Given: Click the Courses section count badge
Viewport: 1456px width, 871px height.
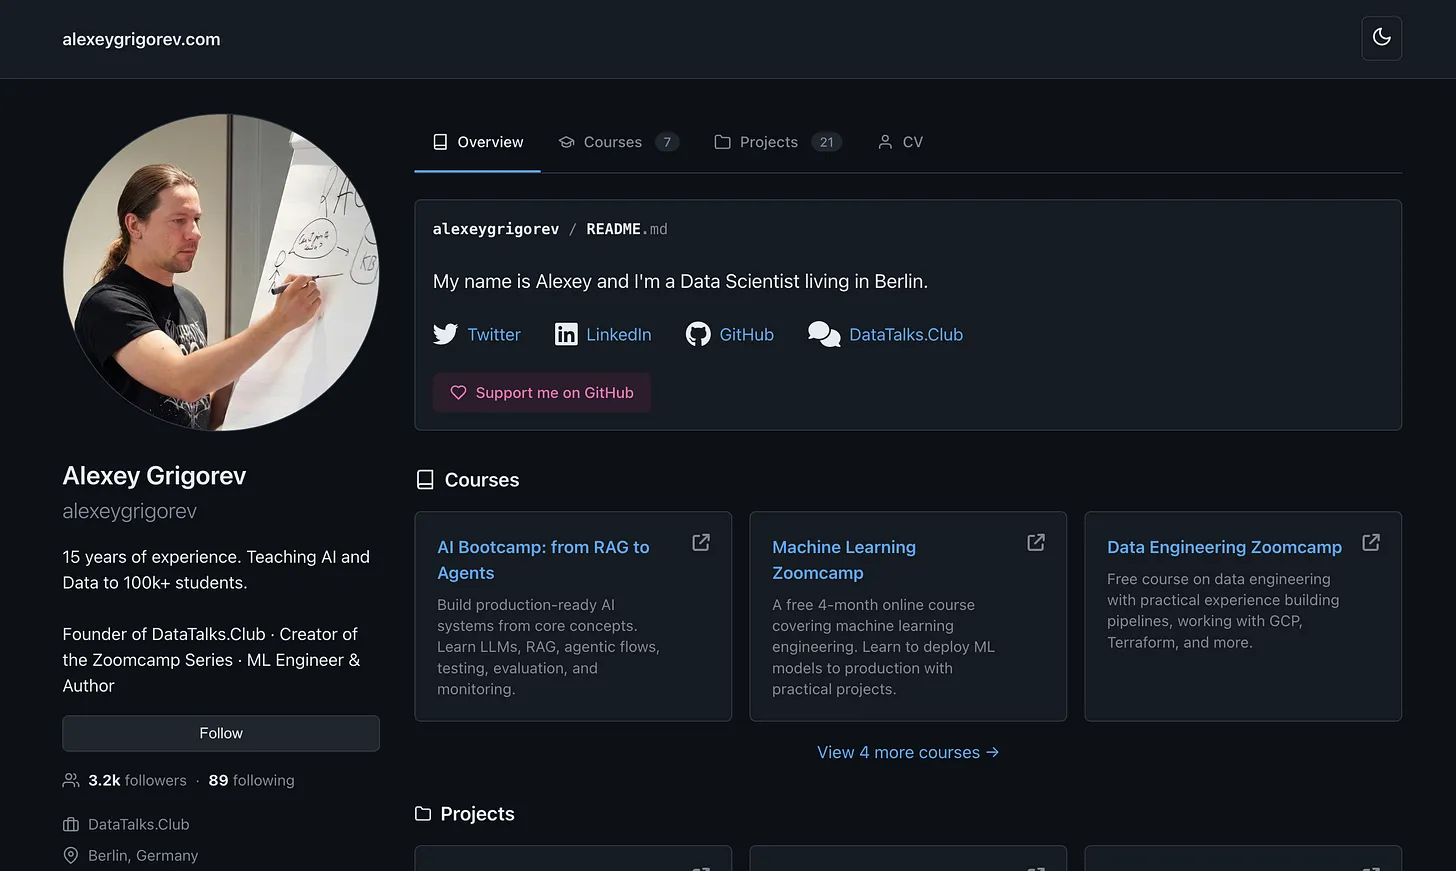Looking at the screenshot, I should coord(666,141).
